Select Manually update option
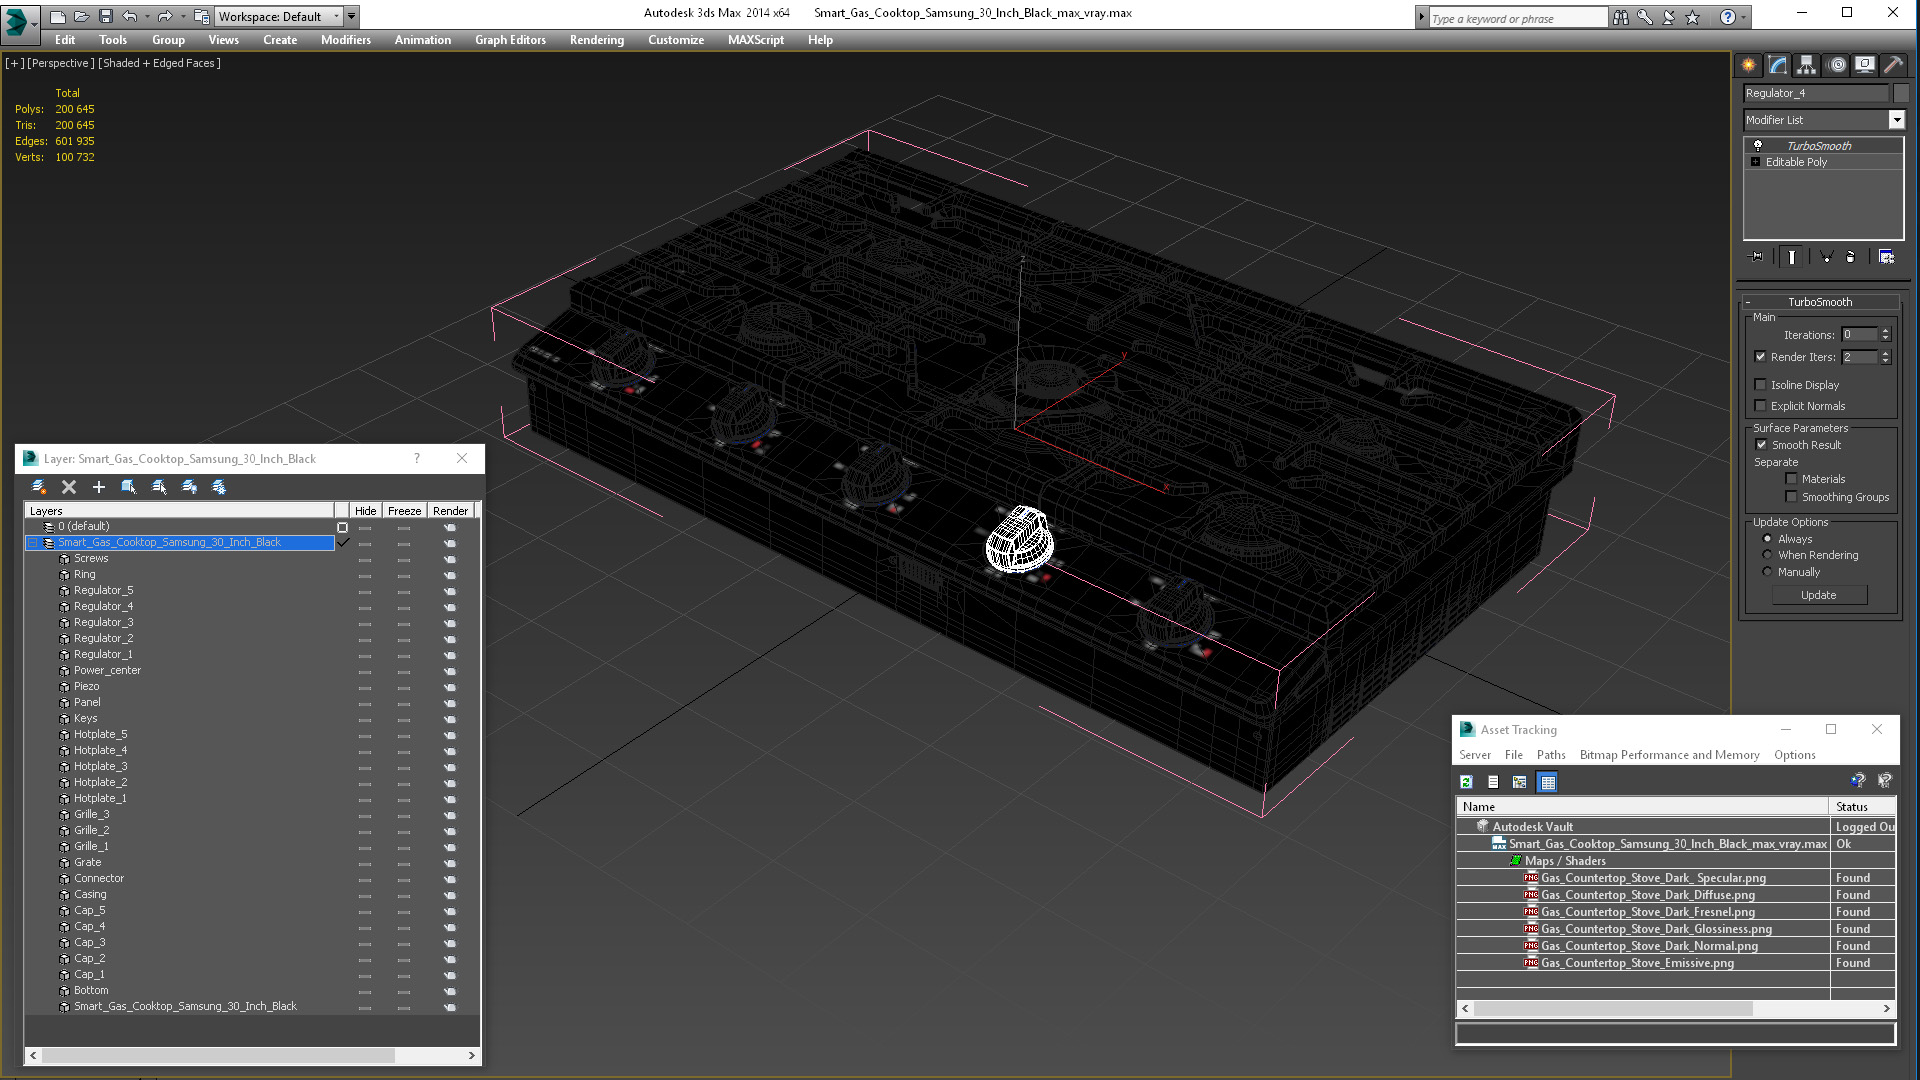1920x1080 pixels. coord(1767,572)
